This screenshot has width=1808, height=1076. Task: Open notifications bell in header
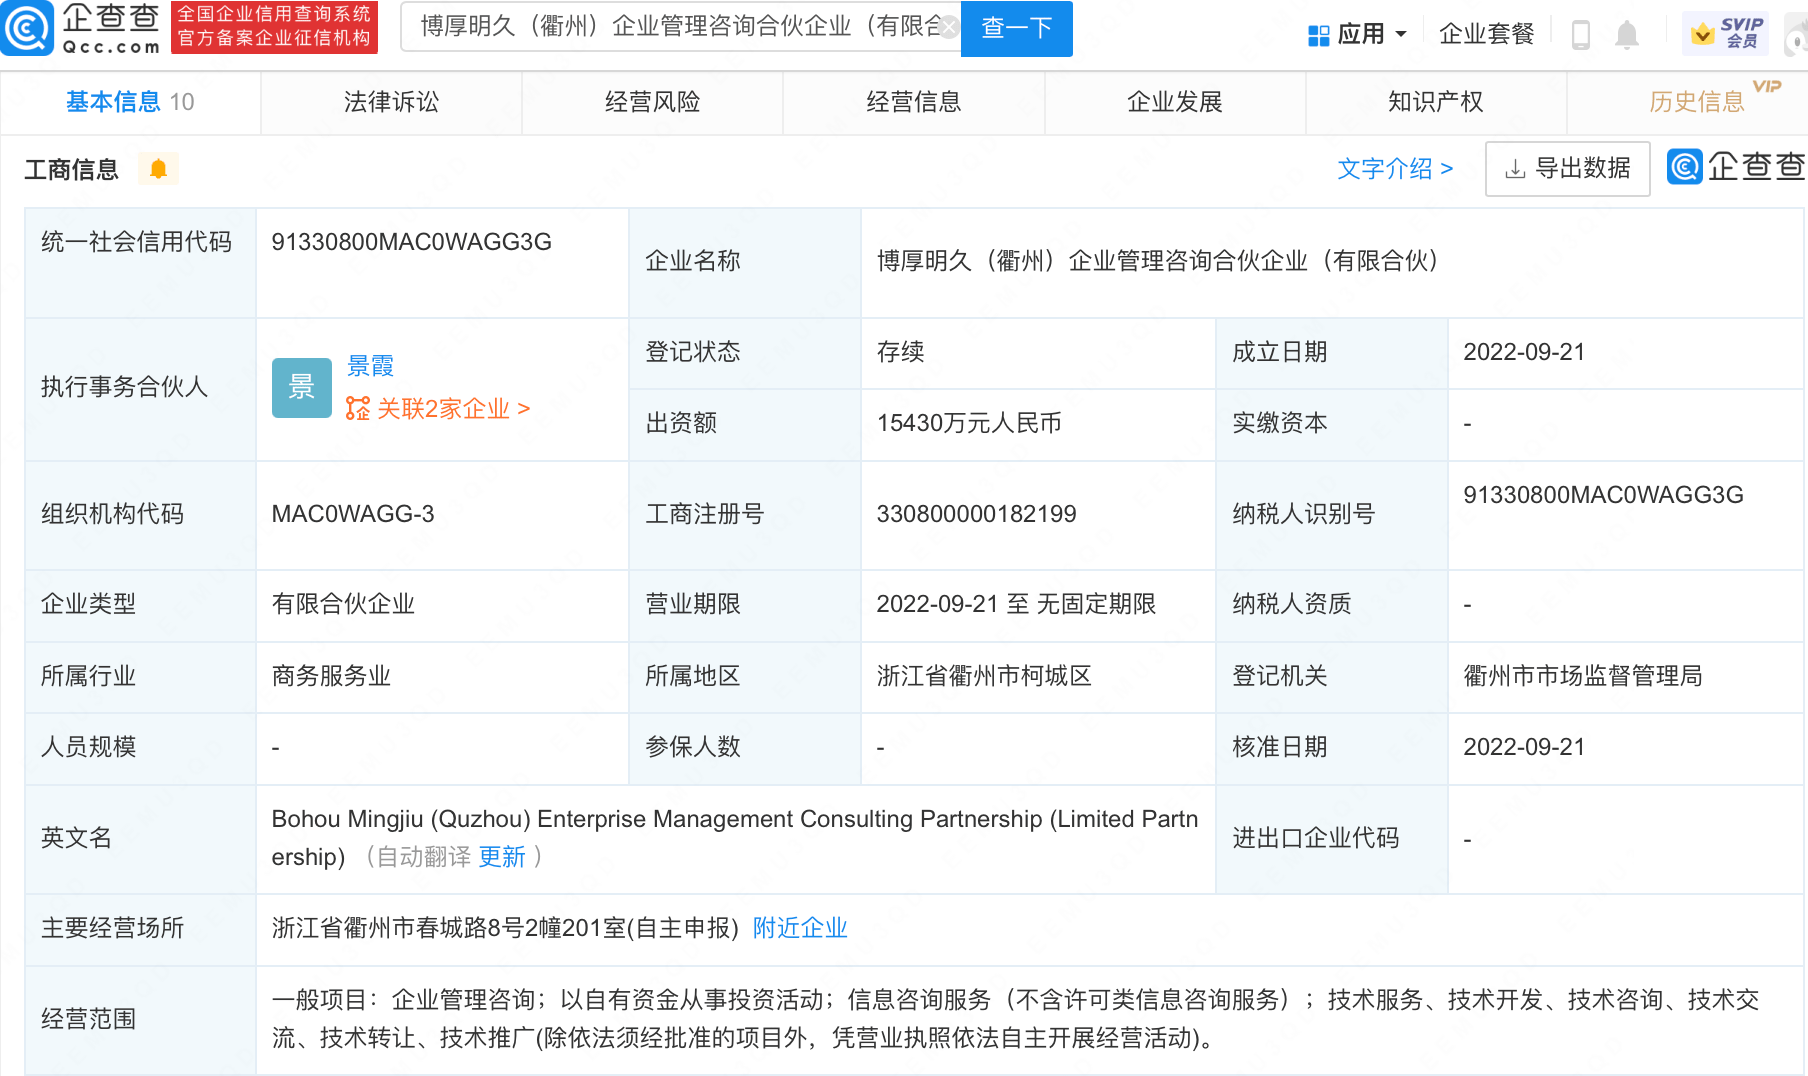(1627, 35)
